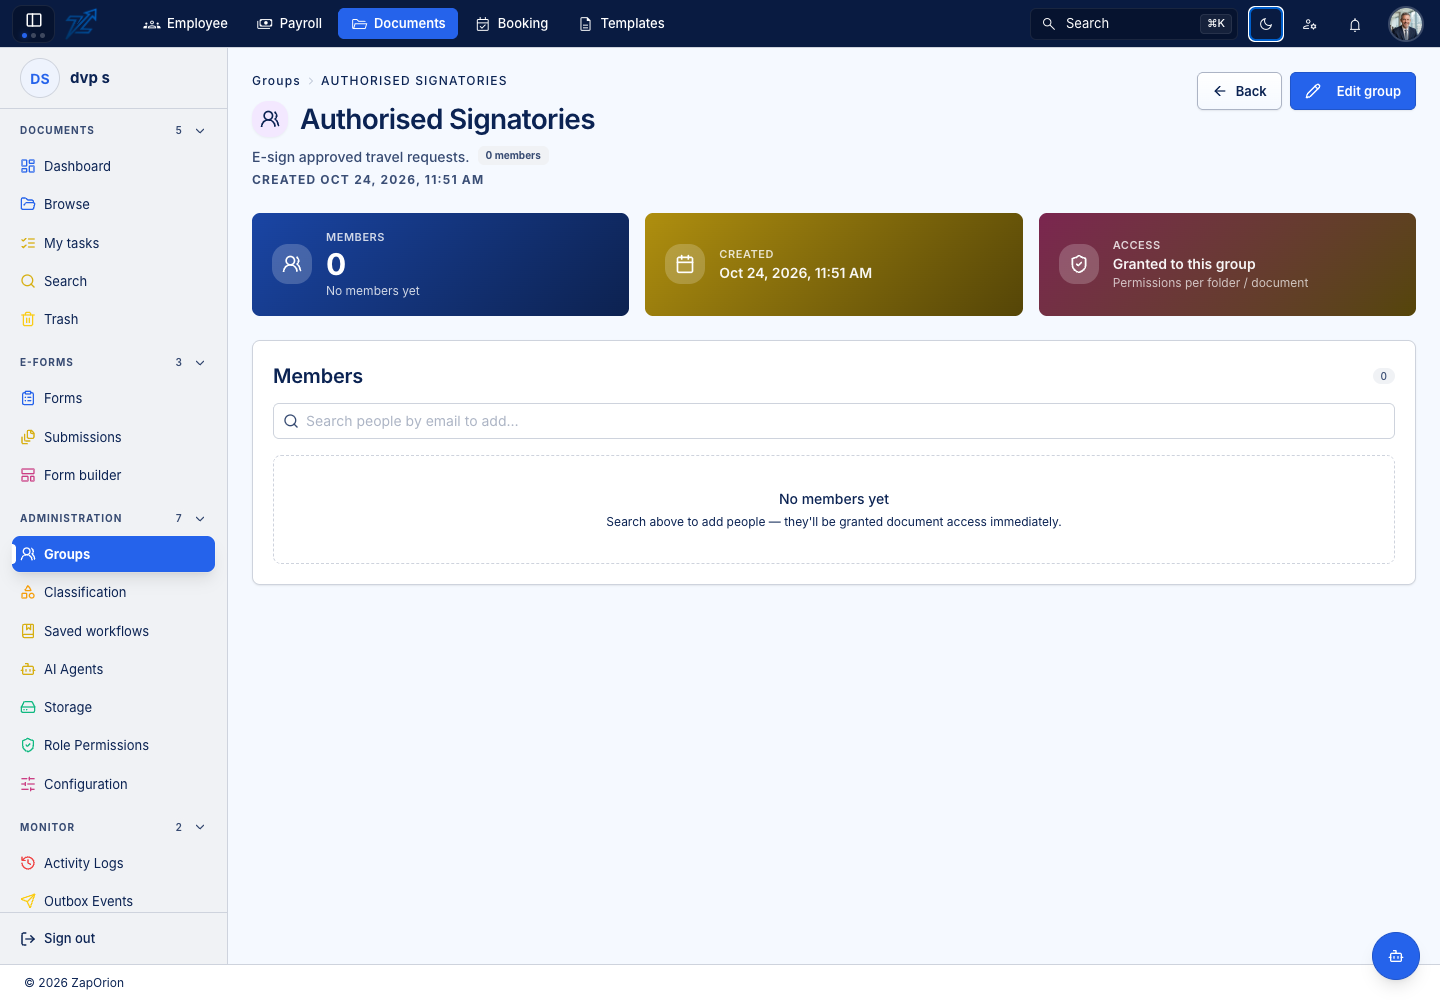The width and height of the screenshot is (1440, 1000).
Task: Open the Templates tab
Action: point(622,24)
